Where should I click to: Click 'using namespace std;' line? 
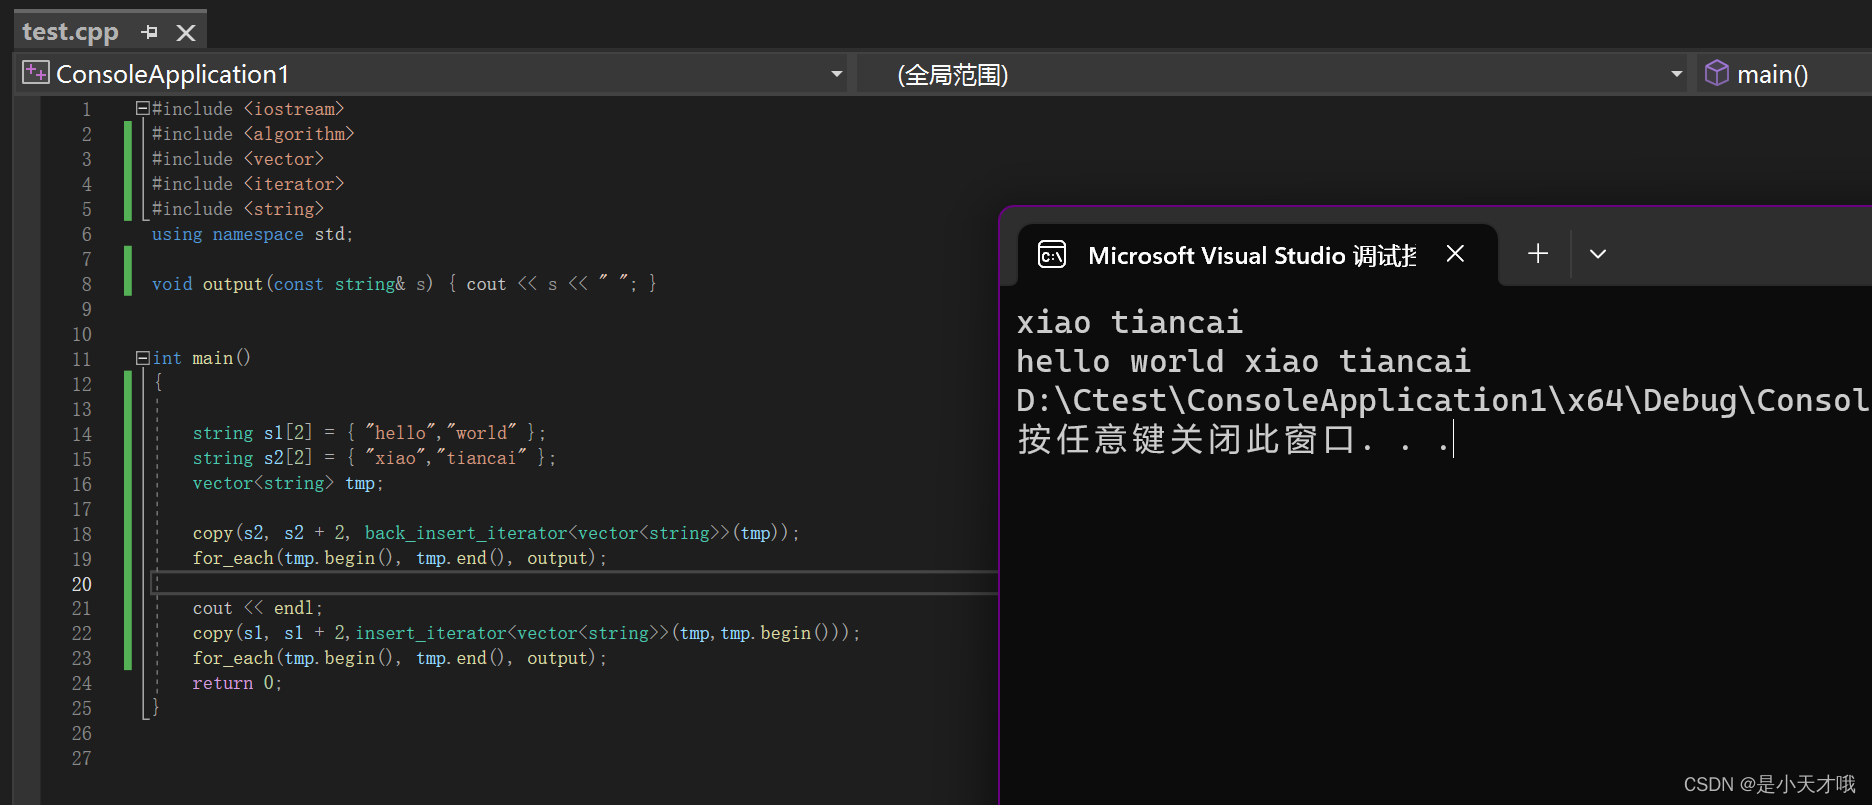point(252,234)
